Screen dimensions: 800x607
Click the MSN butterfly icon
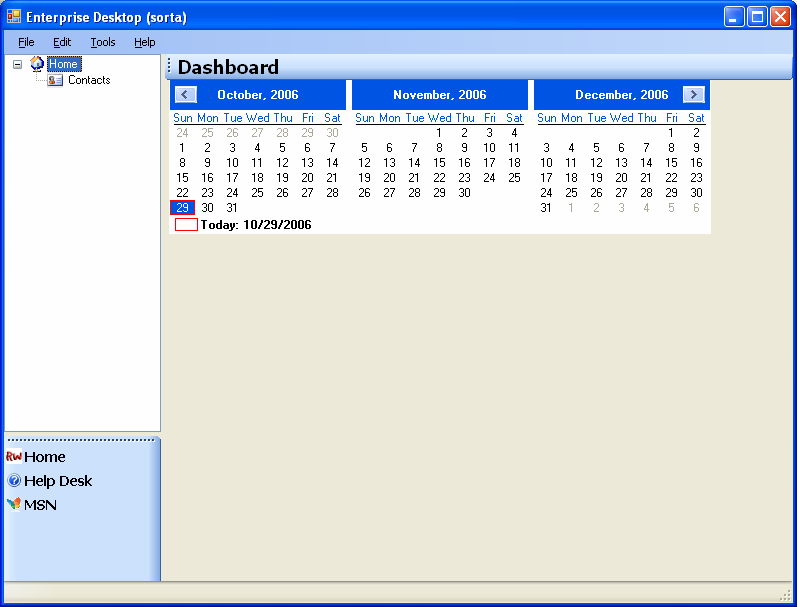tap(14, 505)
